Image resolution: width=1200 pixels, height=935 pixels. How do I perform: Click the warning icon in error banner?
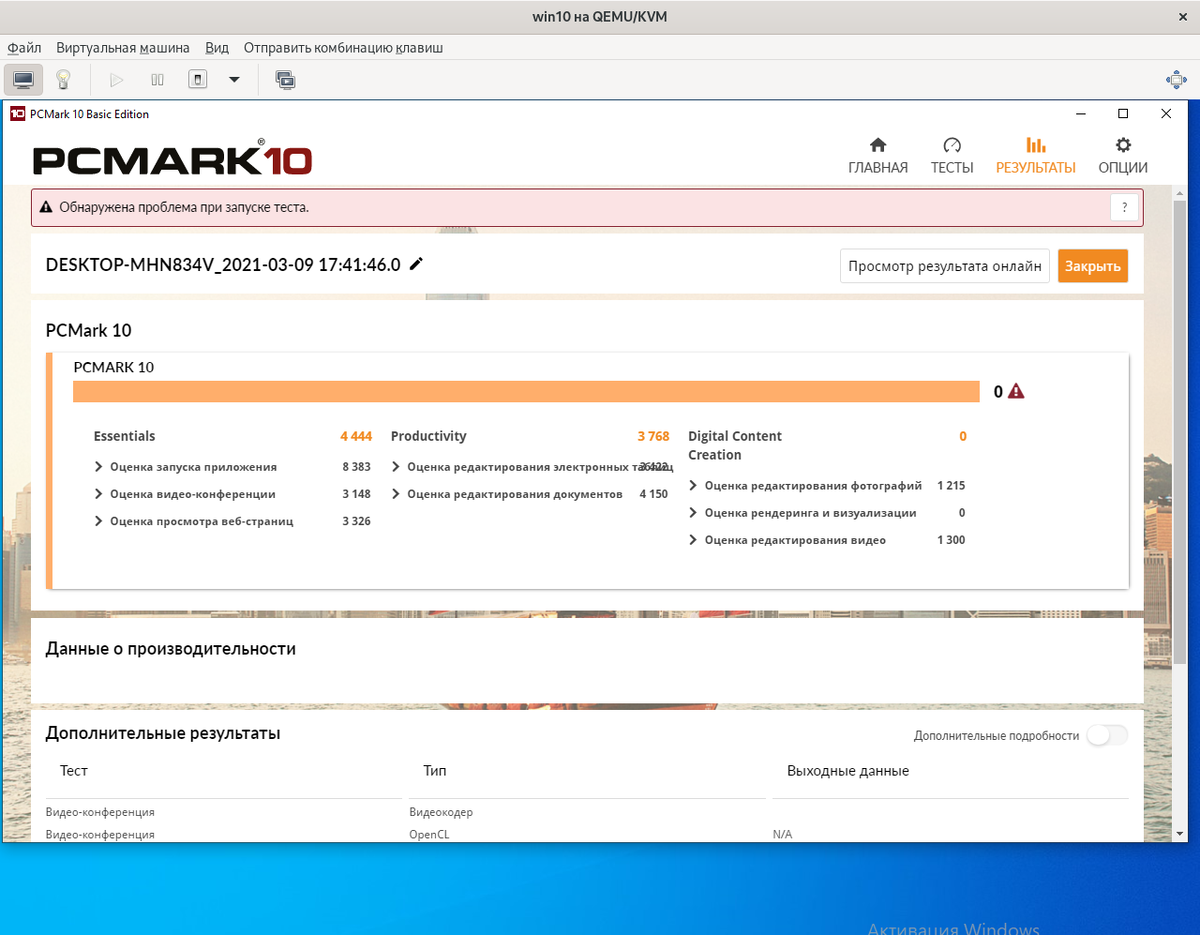45,208
